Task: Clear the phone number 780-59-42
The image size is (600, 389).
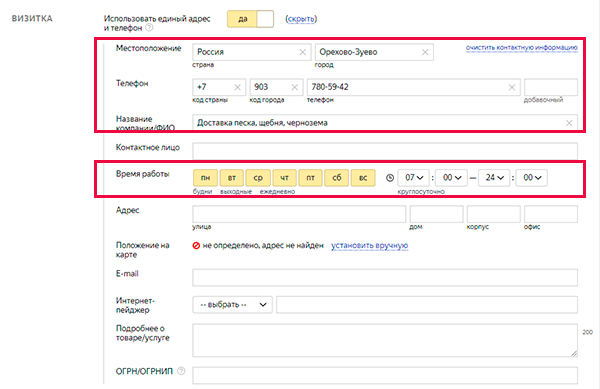Action: [512, 87]
